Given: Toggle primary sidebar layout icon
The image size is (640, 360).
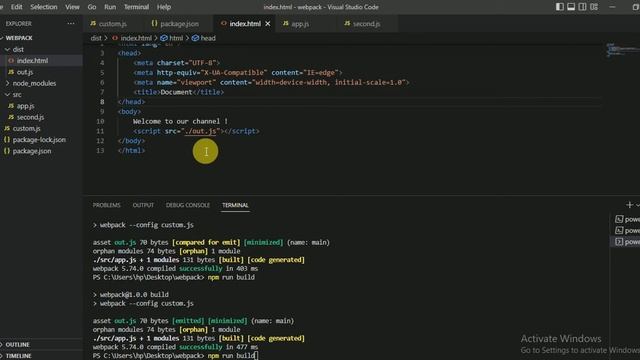Looking at the screenshot, I should [x=560, y=7].
